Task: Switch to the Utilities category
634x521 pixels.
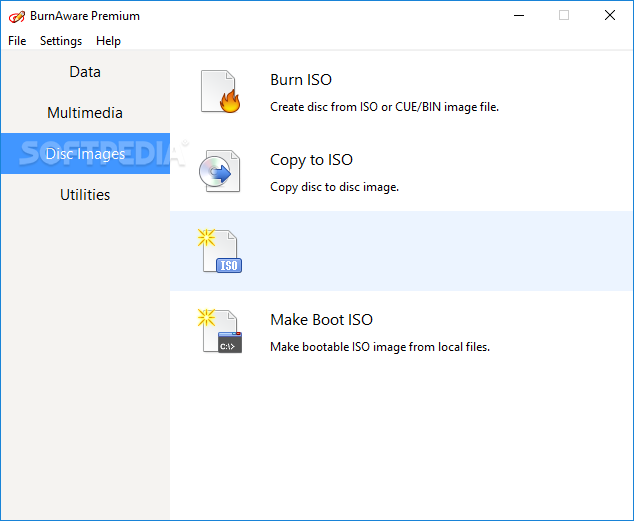Action: [85, 194]
